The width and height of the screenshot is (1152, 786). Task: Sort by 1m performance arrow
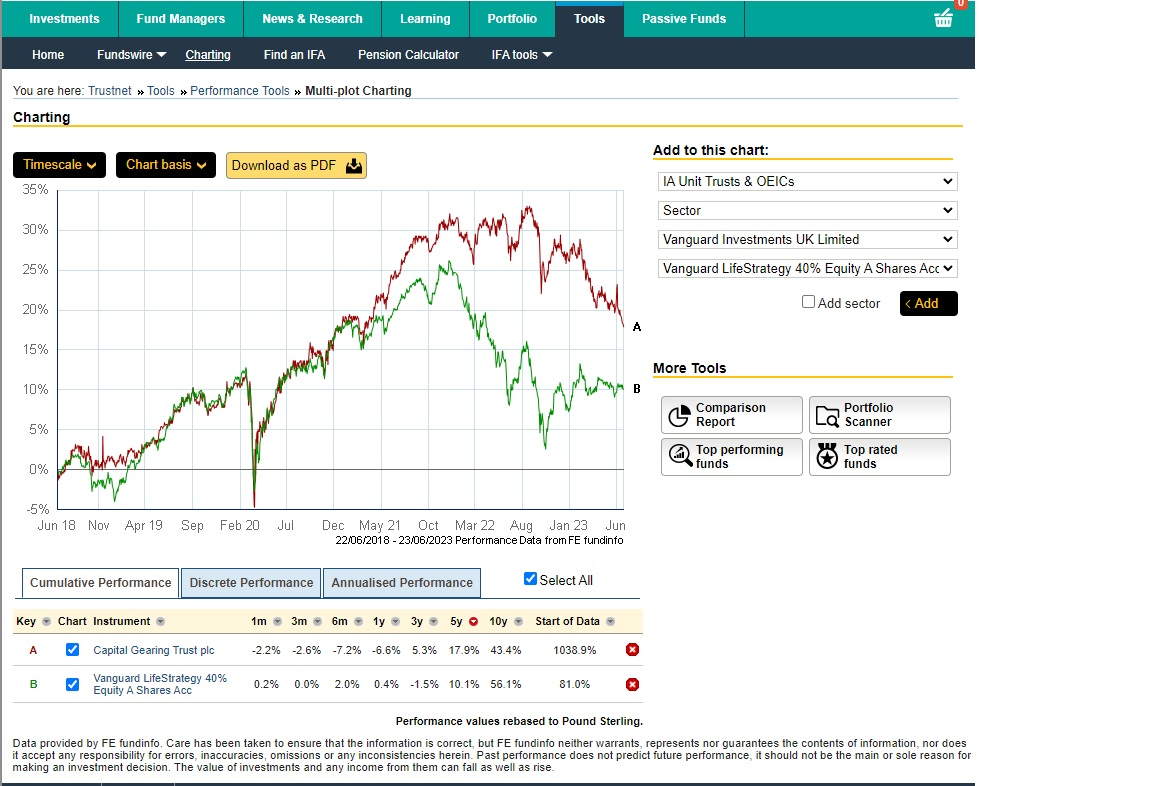(277, 621)
